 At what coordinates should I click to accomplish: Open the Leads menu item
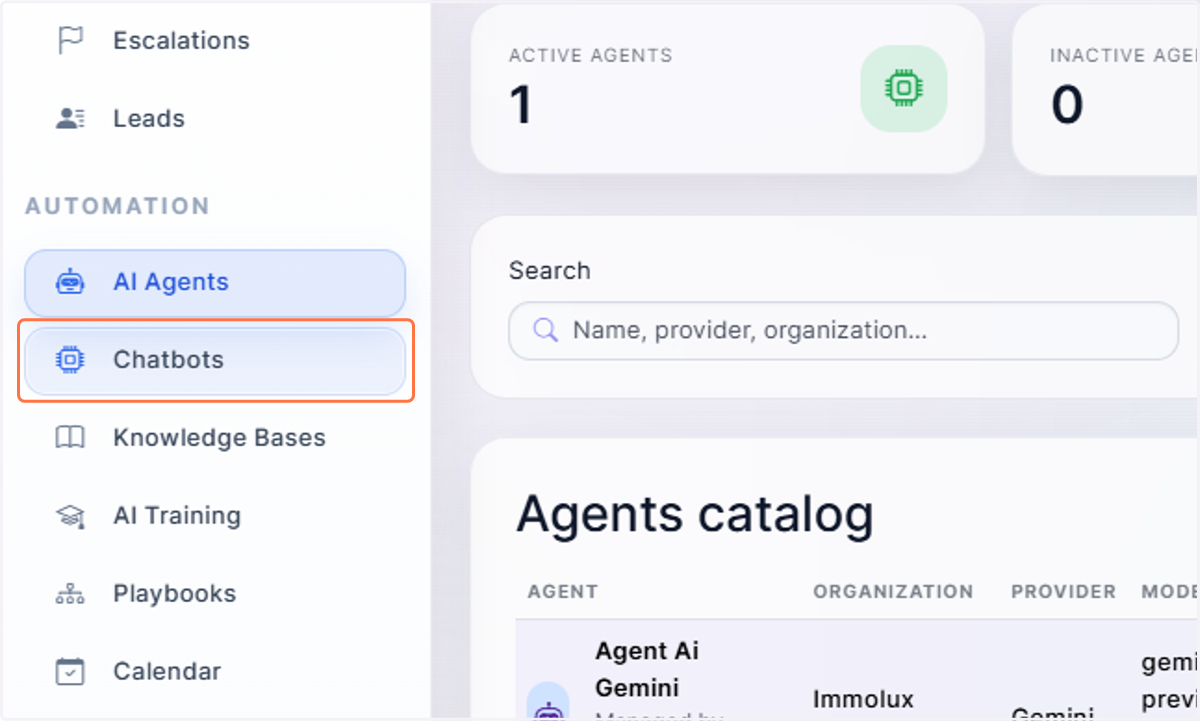coord(215,119)
